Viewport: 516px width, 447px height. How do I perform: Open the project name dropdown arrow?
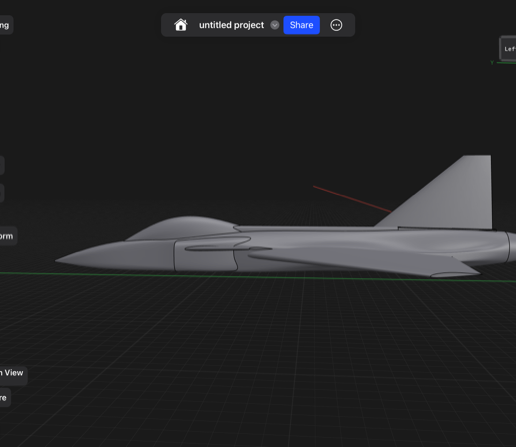(275, 25)
